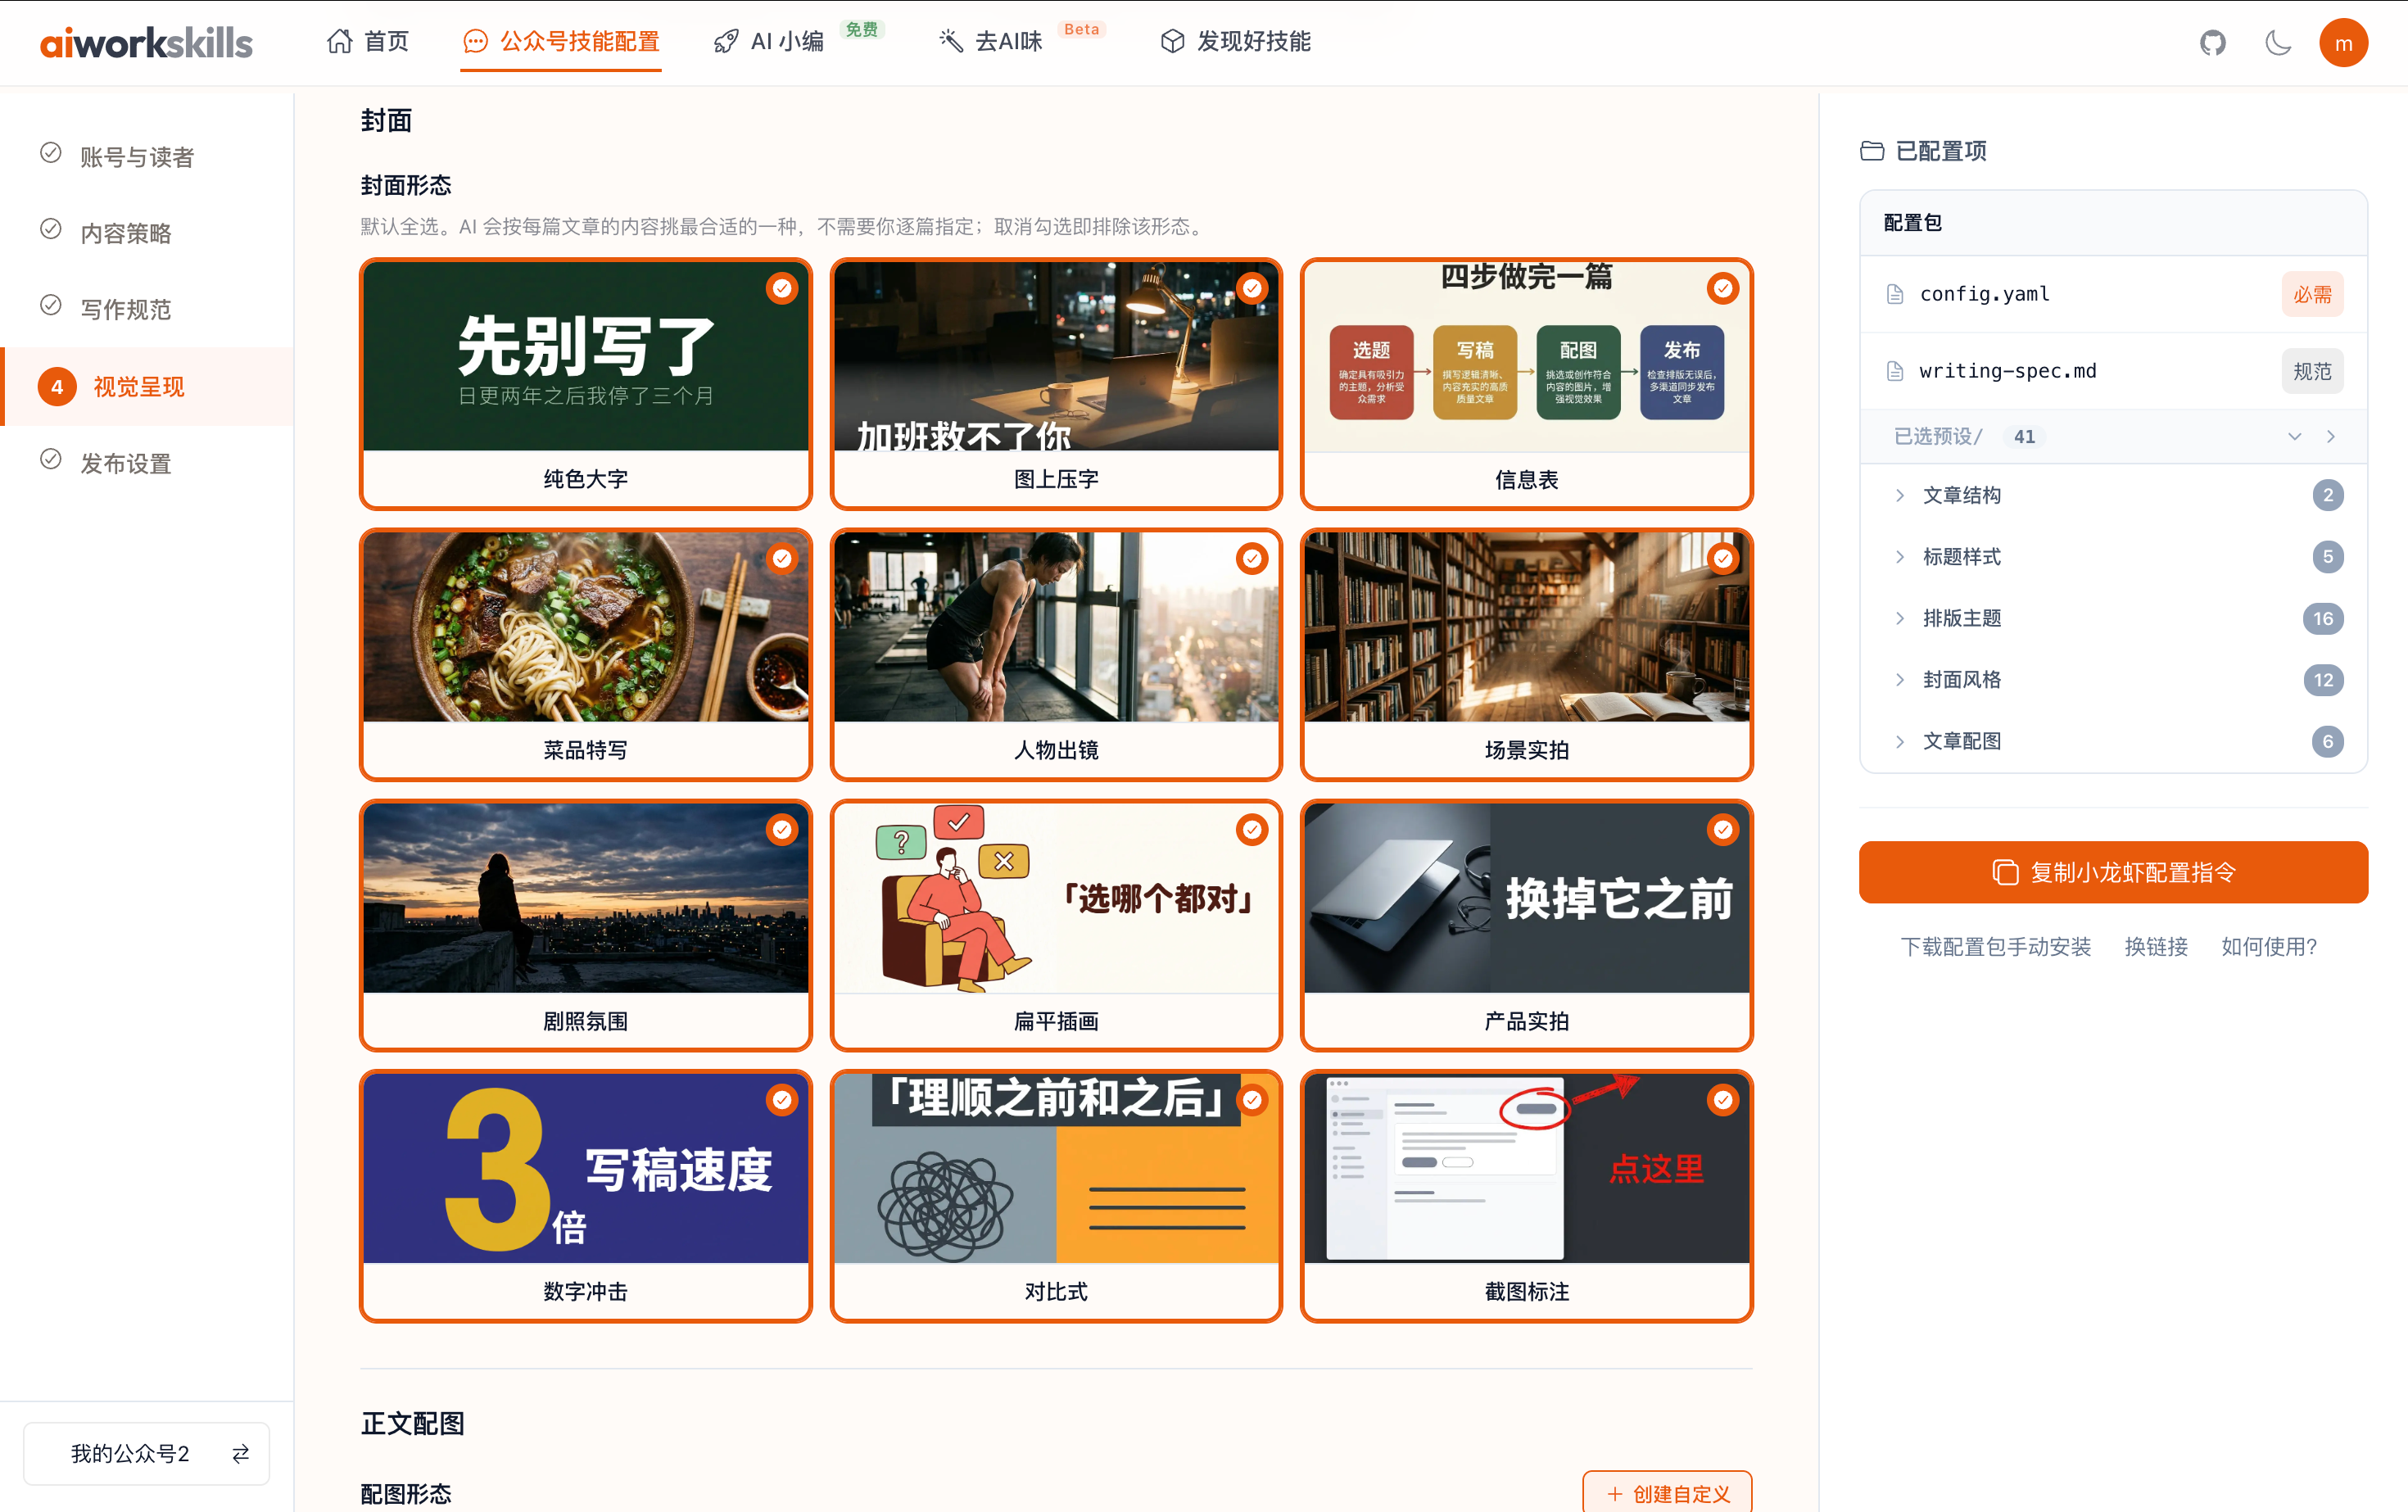Uncheck the 图上压字 cover style
Screen dimensions: 2408x1512
point(1252,289)
